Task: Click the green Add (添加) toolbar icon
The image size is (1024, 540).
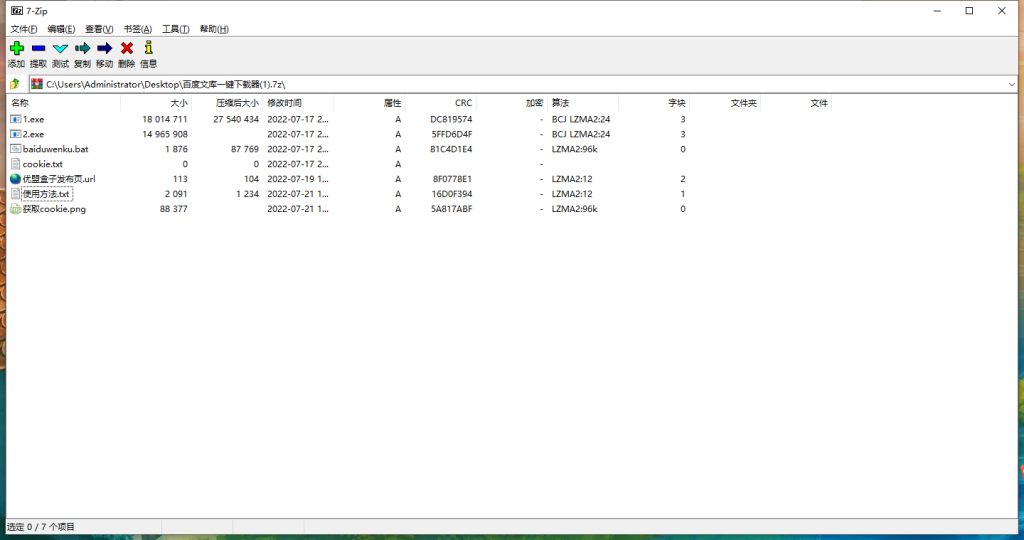Action: 16,48
